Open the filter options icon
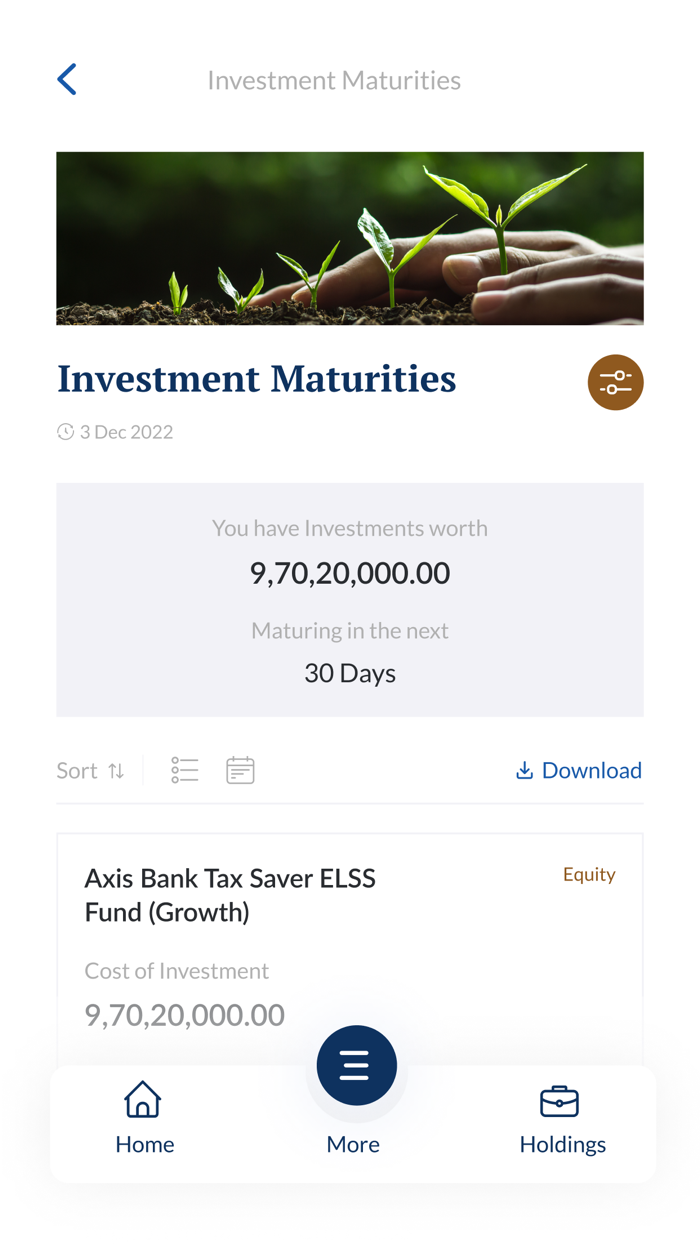The width and height of the screenshot is (700, 1244). click(x=615, y=382)
